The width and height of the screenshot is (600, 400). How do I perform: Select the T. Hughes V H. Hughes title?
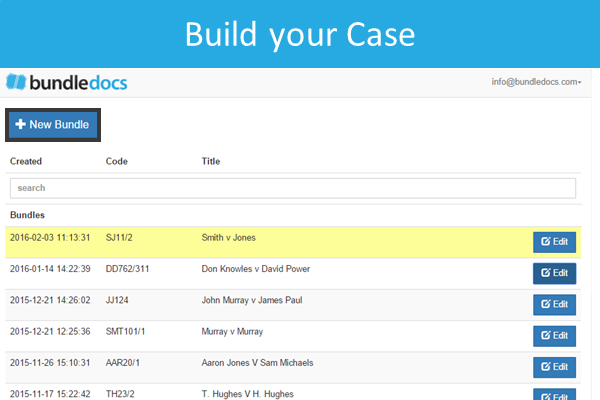tap(248, 394)
